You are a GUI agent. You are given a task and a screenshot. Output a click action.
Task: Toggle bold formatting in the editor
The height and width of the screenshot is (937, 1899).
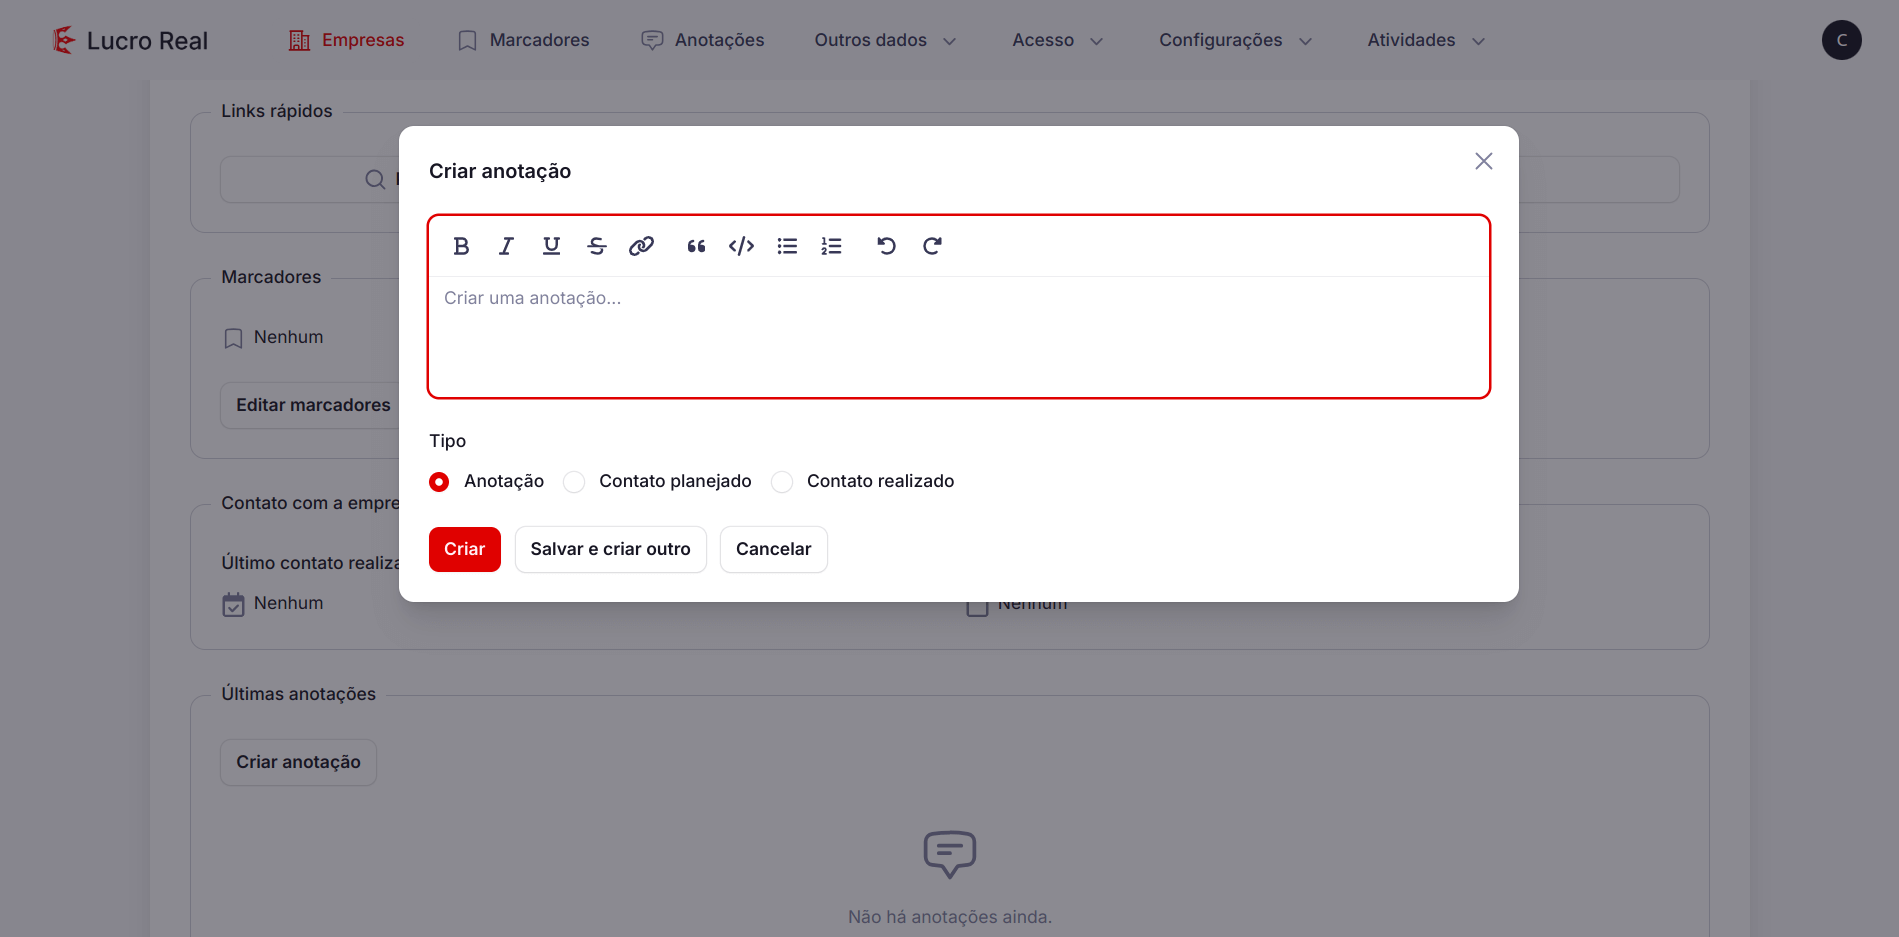(461, 246)
